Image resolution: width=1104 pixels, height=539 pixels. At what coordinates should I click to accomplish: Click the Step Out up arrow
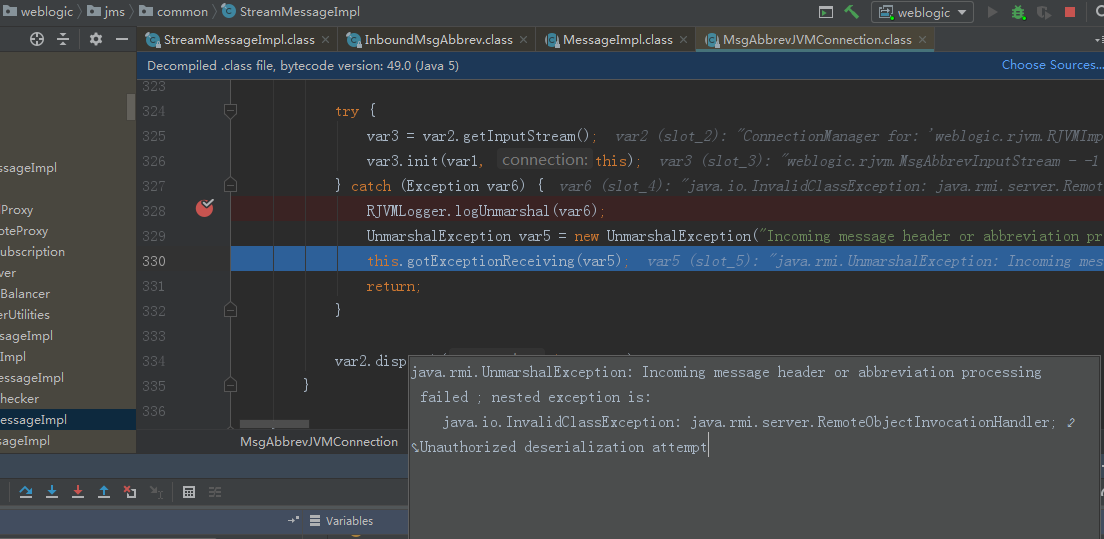pos(104,492)
